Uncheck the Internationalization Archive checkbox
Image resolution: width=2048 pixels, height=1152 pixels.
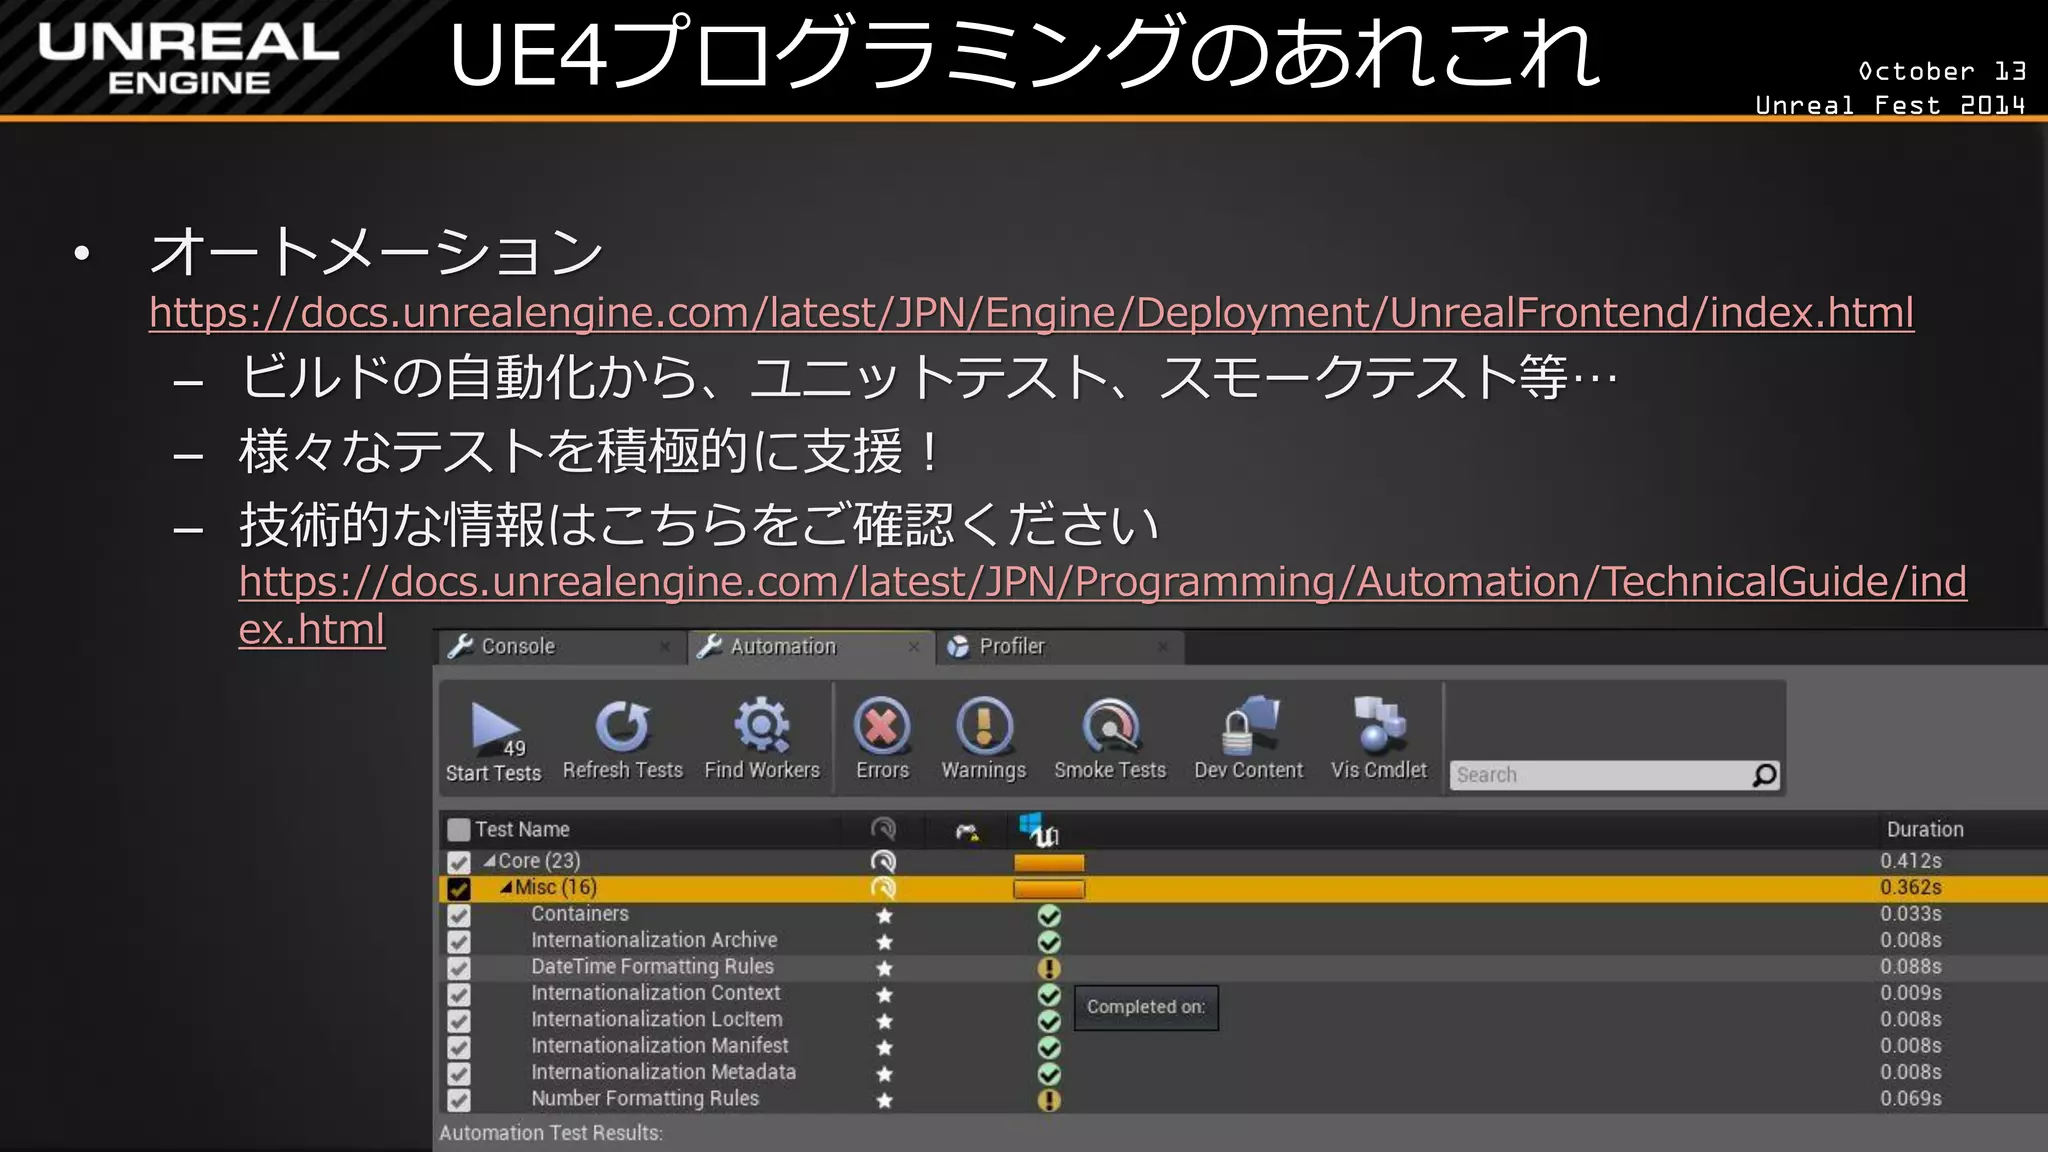[459, 941]
